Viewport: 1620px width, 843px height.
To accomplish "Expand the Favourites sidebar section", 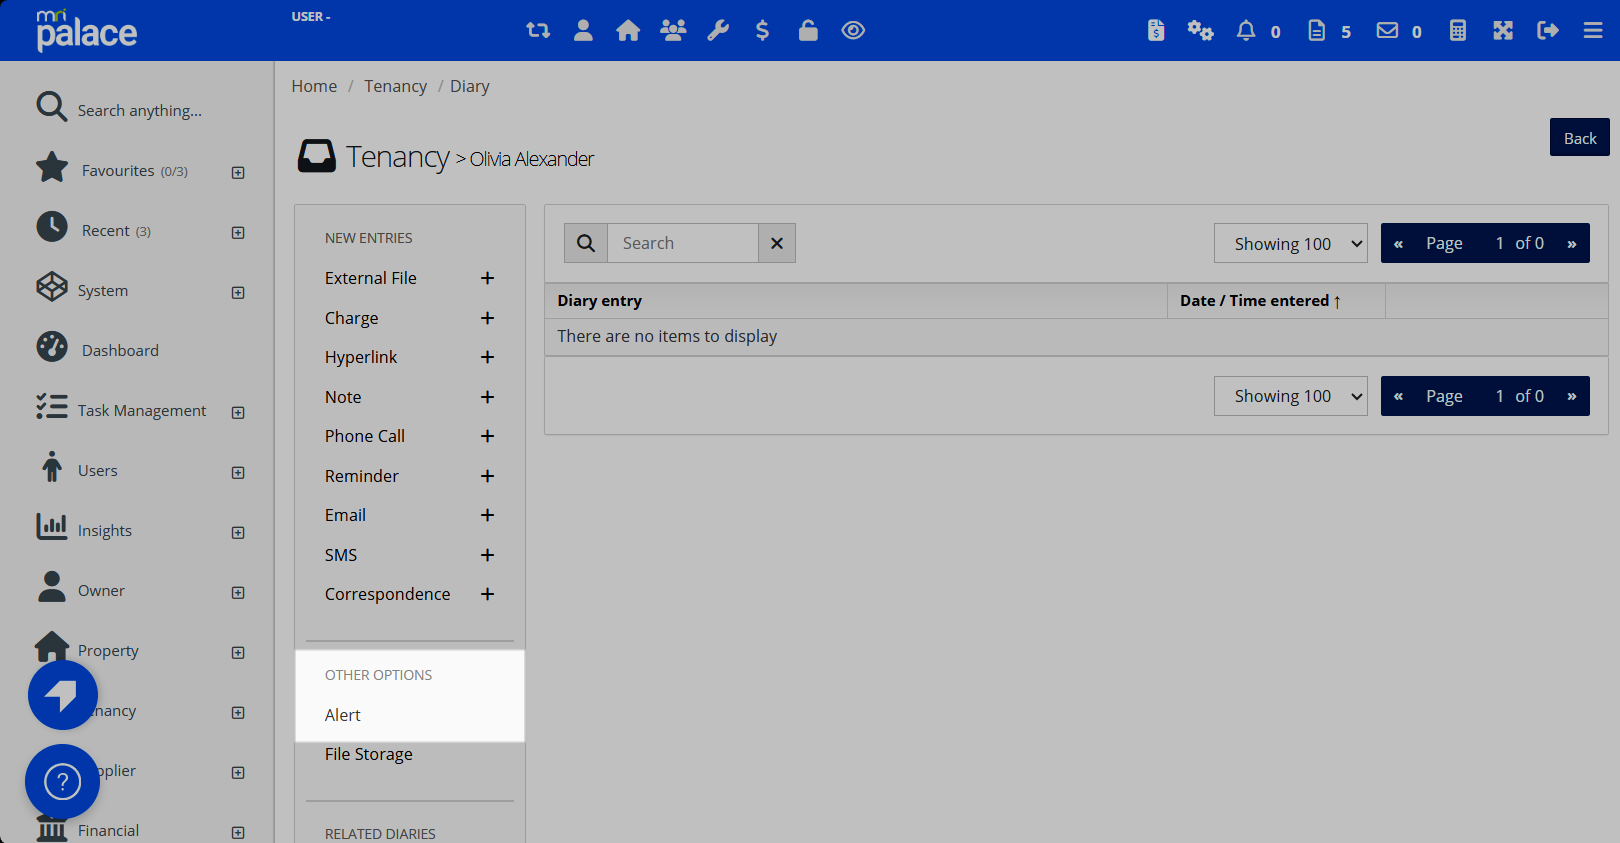I will [238, 173].
